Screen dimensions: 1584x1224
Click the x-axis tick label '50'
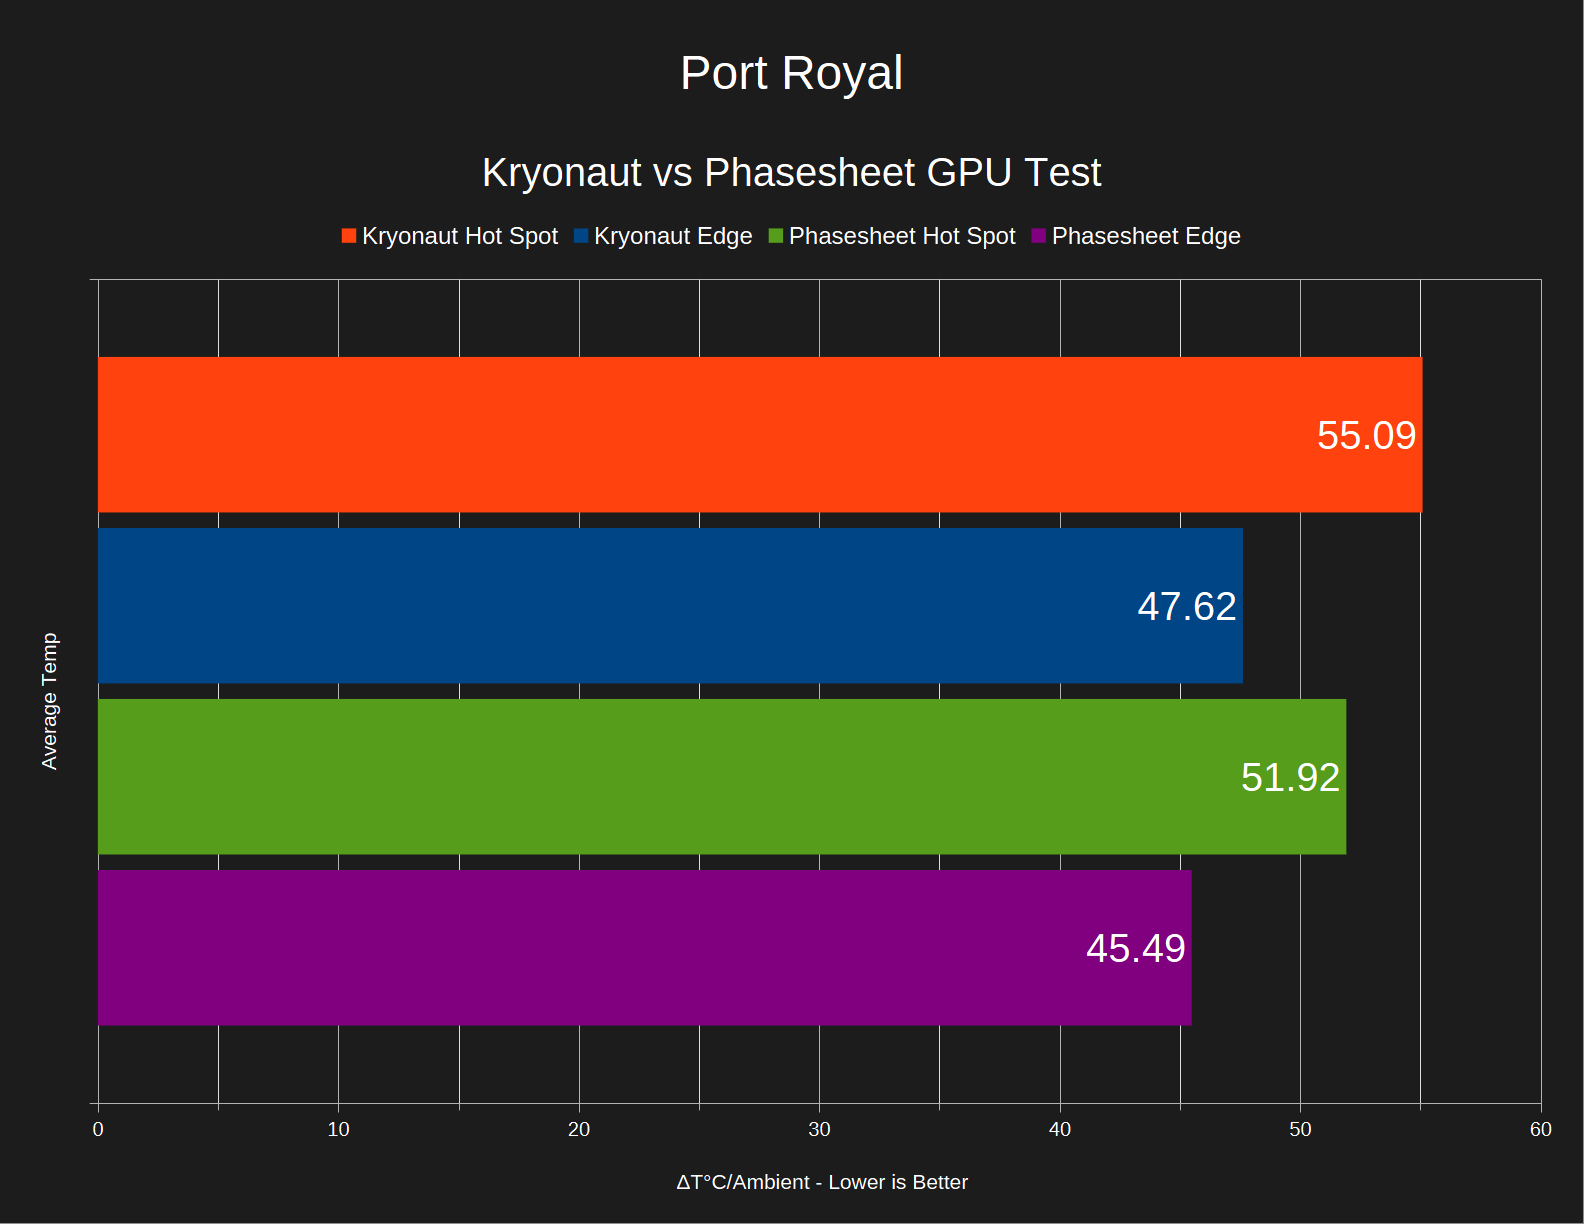tap(1300, 1129)
